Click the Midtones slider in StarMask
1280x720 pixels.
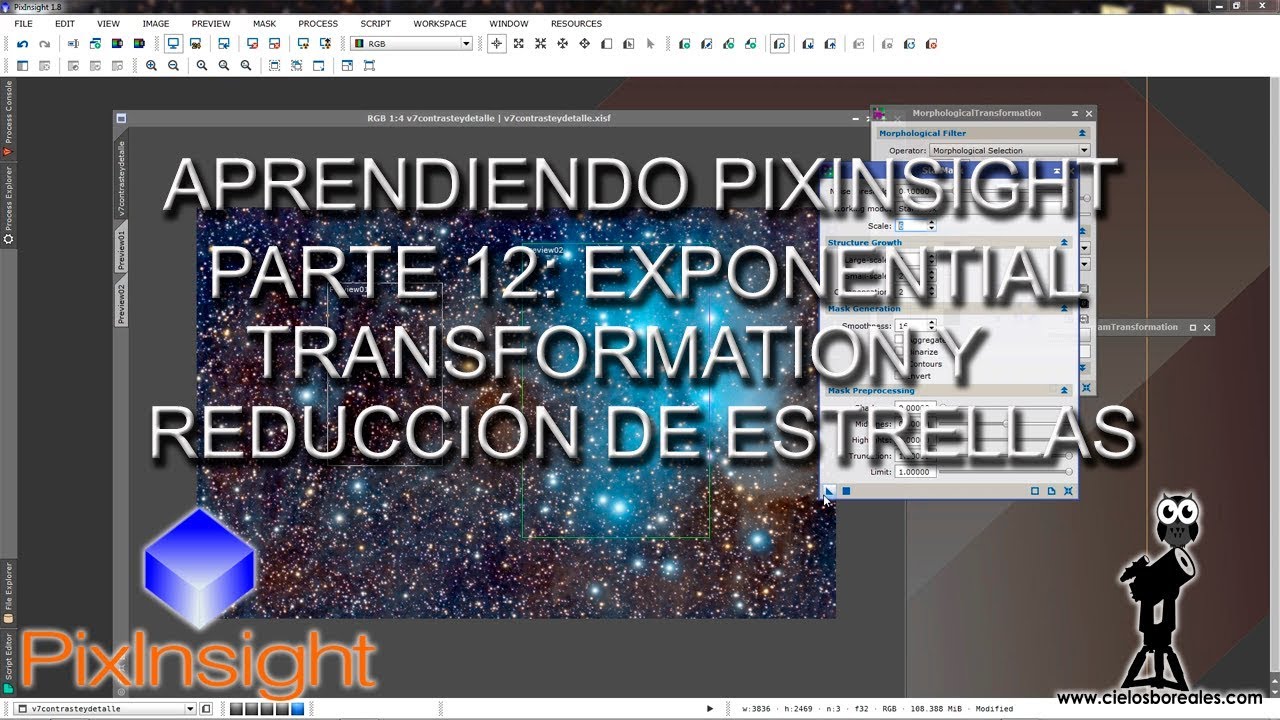(1005, 424)
